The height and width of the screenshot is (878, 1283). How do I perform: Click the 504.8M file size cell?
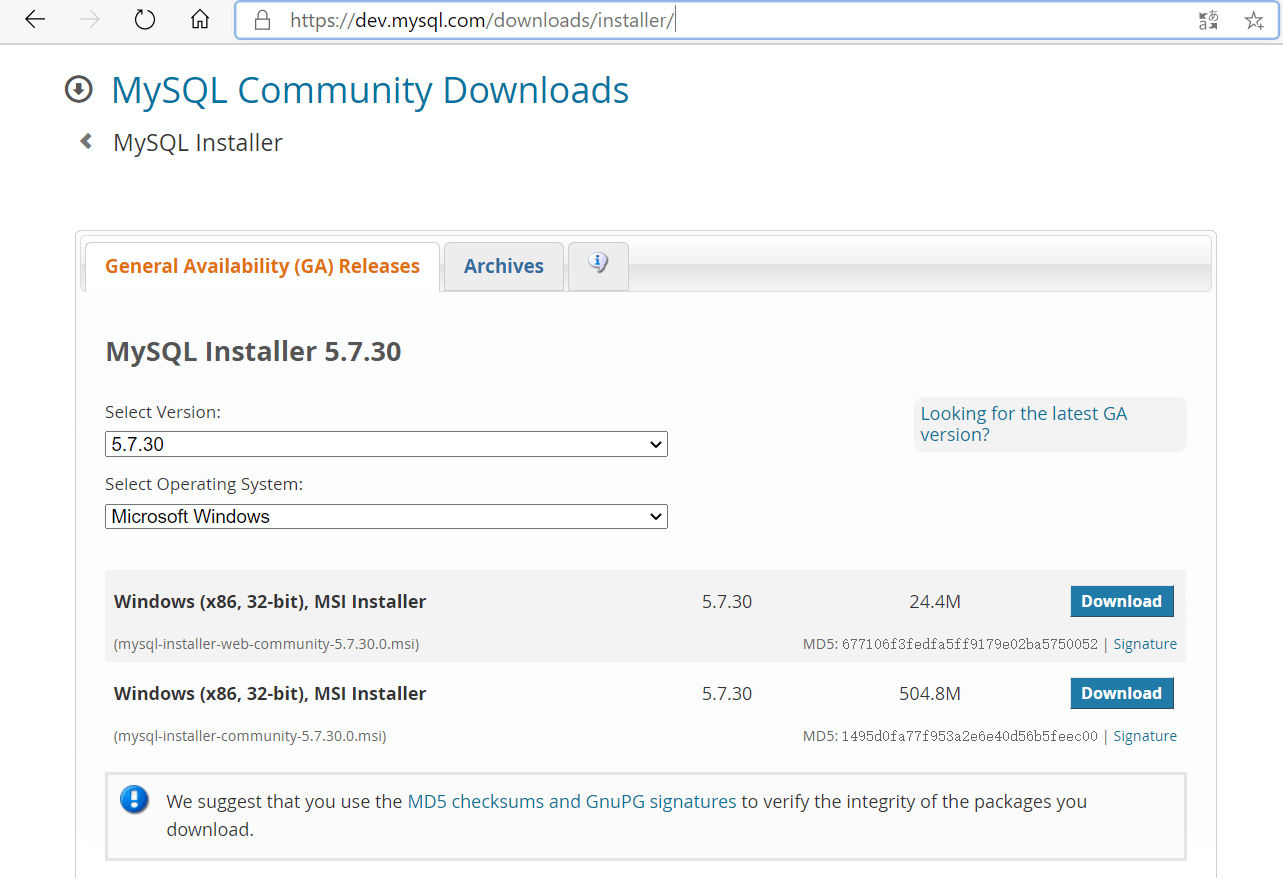930,694
